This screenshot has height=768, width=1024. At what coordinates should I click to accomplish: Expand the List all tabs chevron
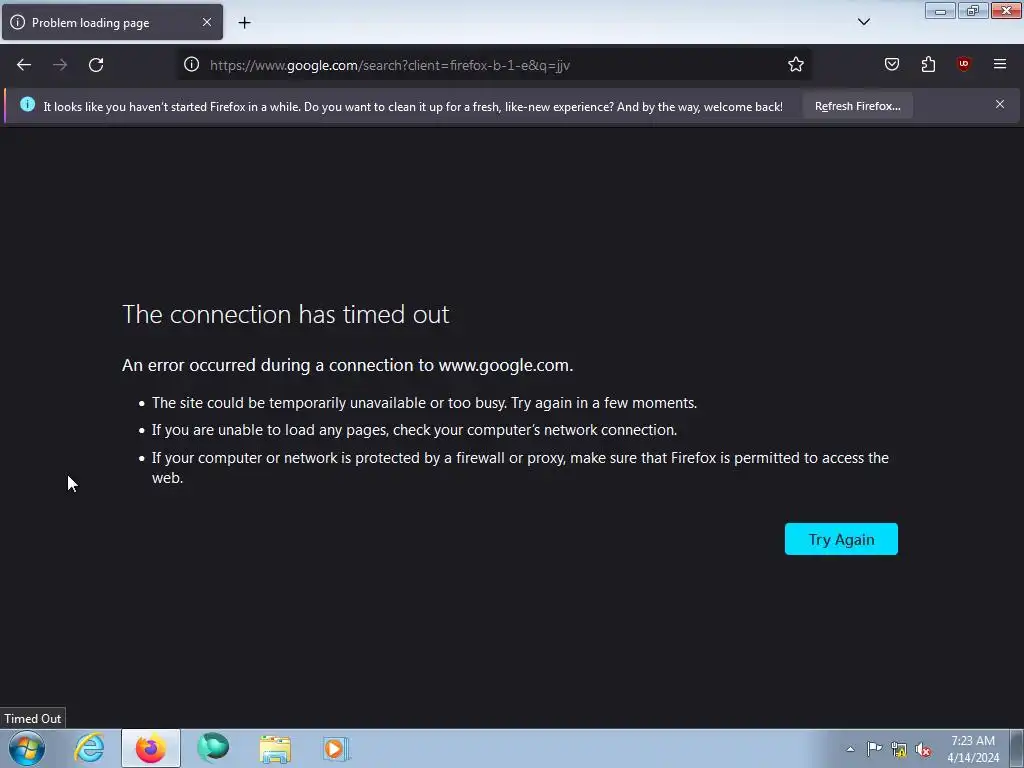pos(864,22)
